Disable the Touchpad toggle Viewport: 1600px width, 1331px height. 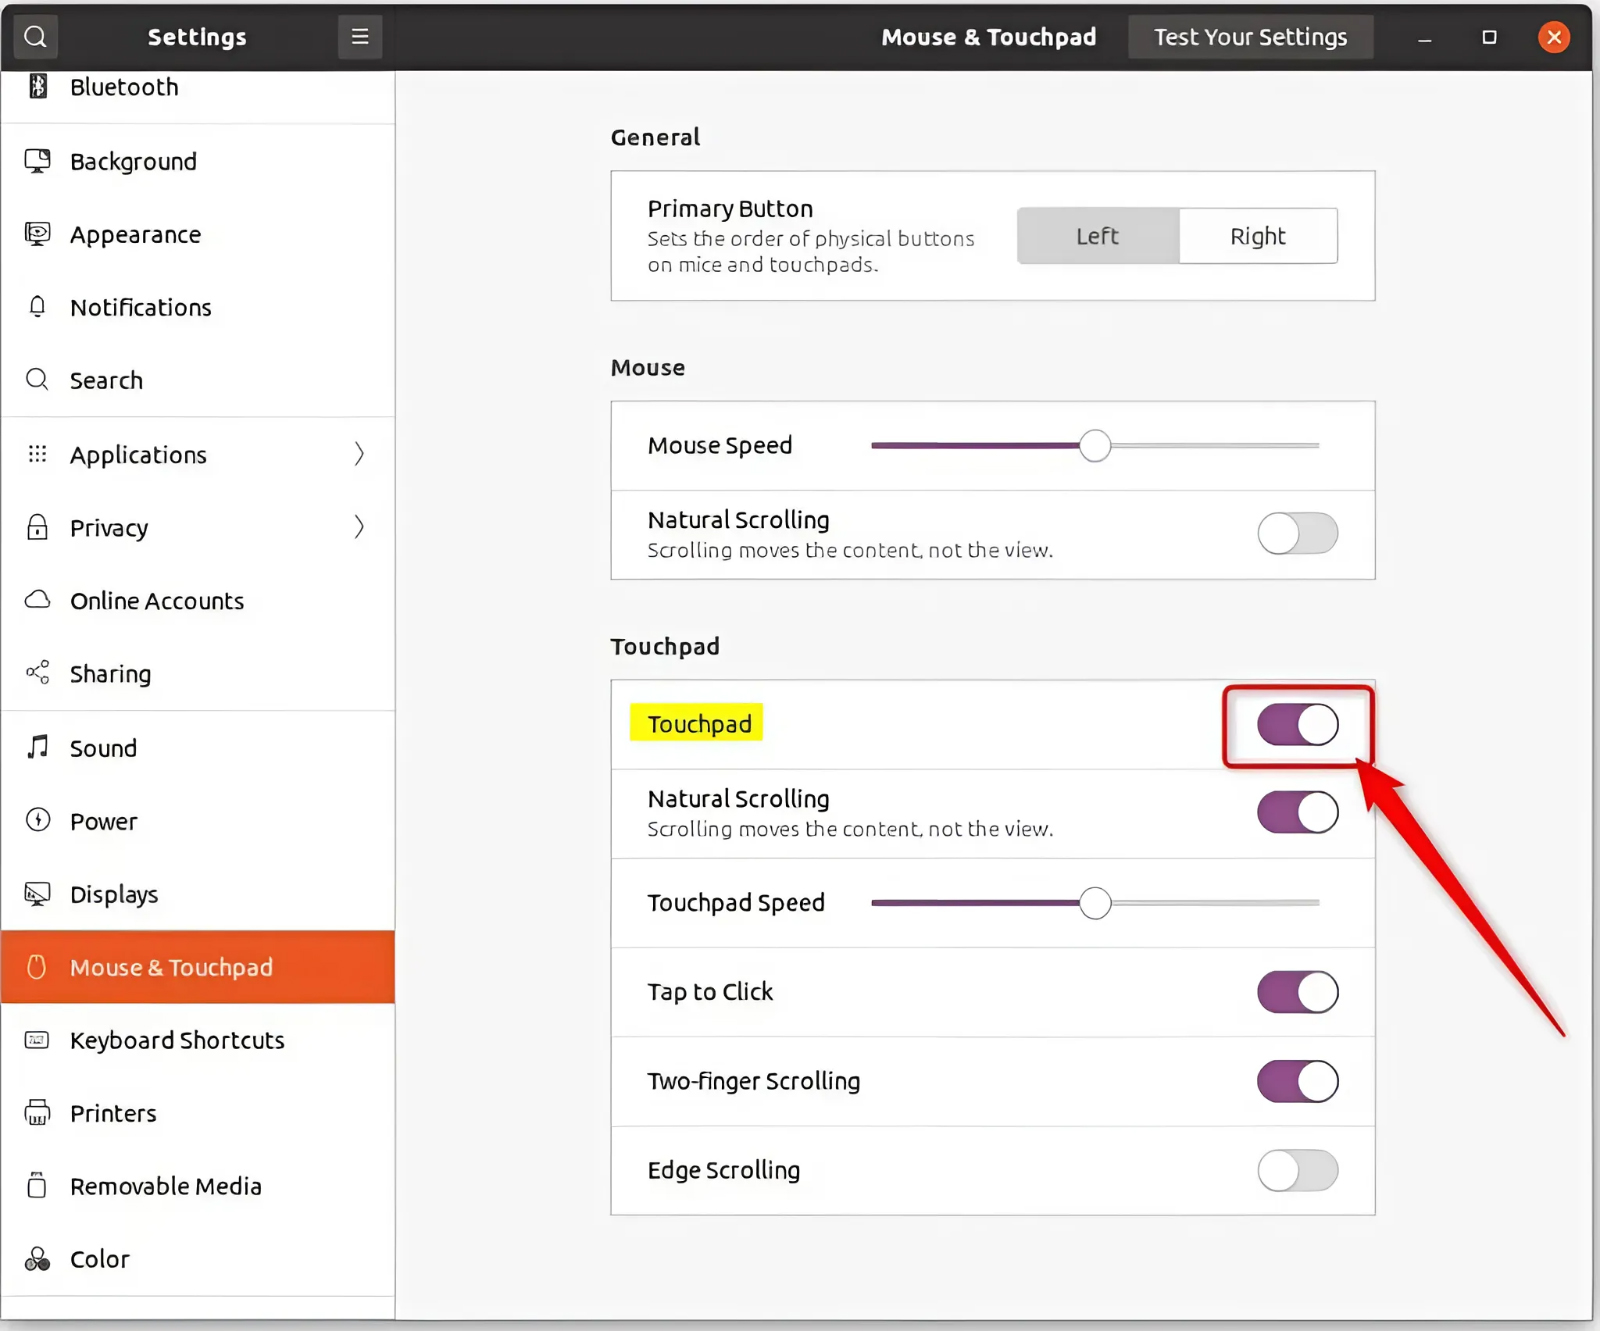click(x=1297, y=725)
